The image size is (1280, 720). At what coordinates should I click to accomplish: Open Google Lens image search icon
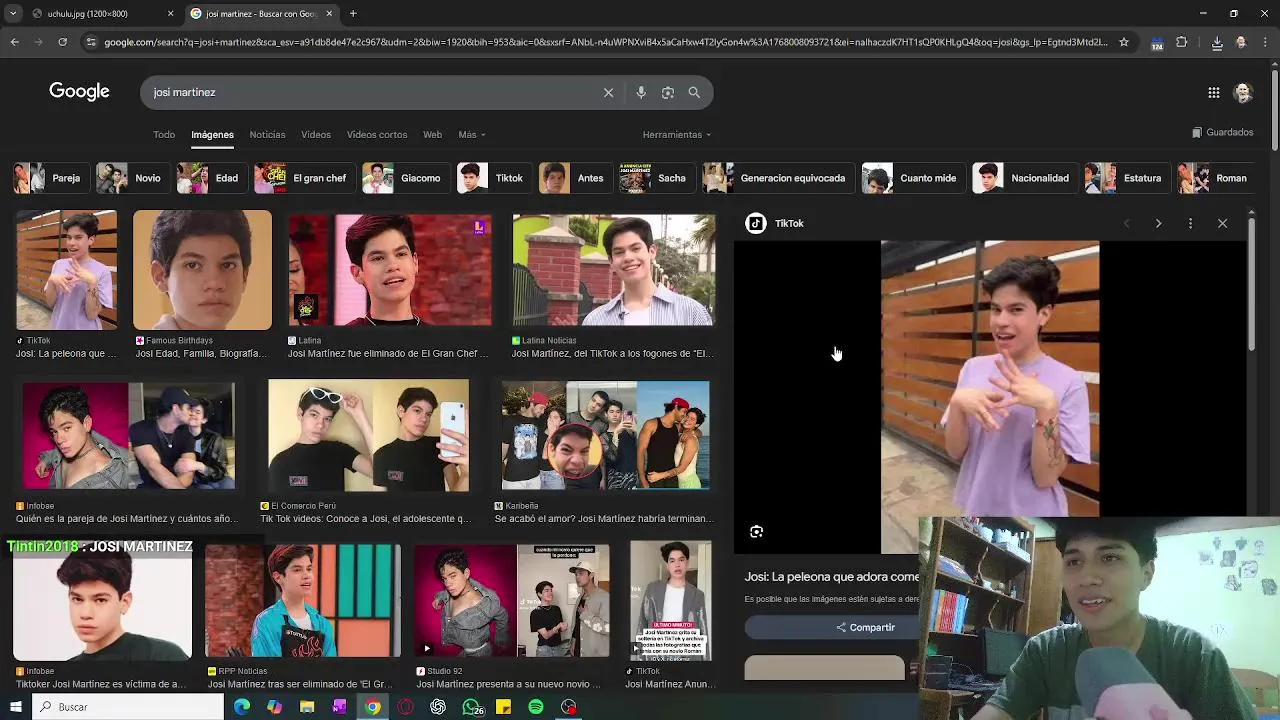coord(668,92)
